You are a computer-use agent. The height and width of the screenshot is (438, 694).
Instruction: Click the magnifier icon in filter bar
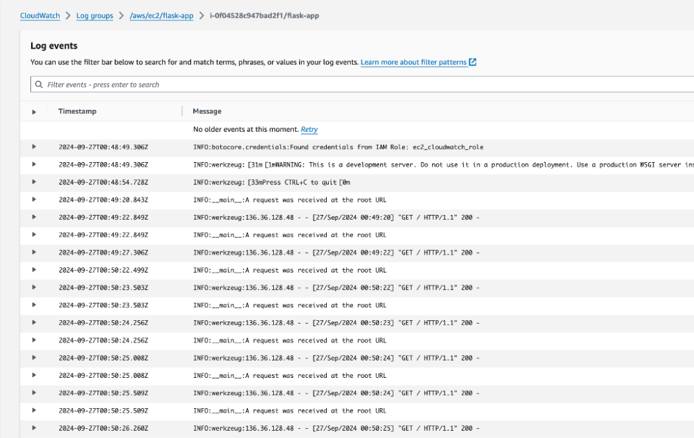tap(38, 85)
